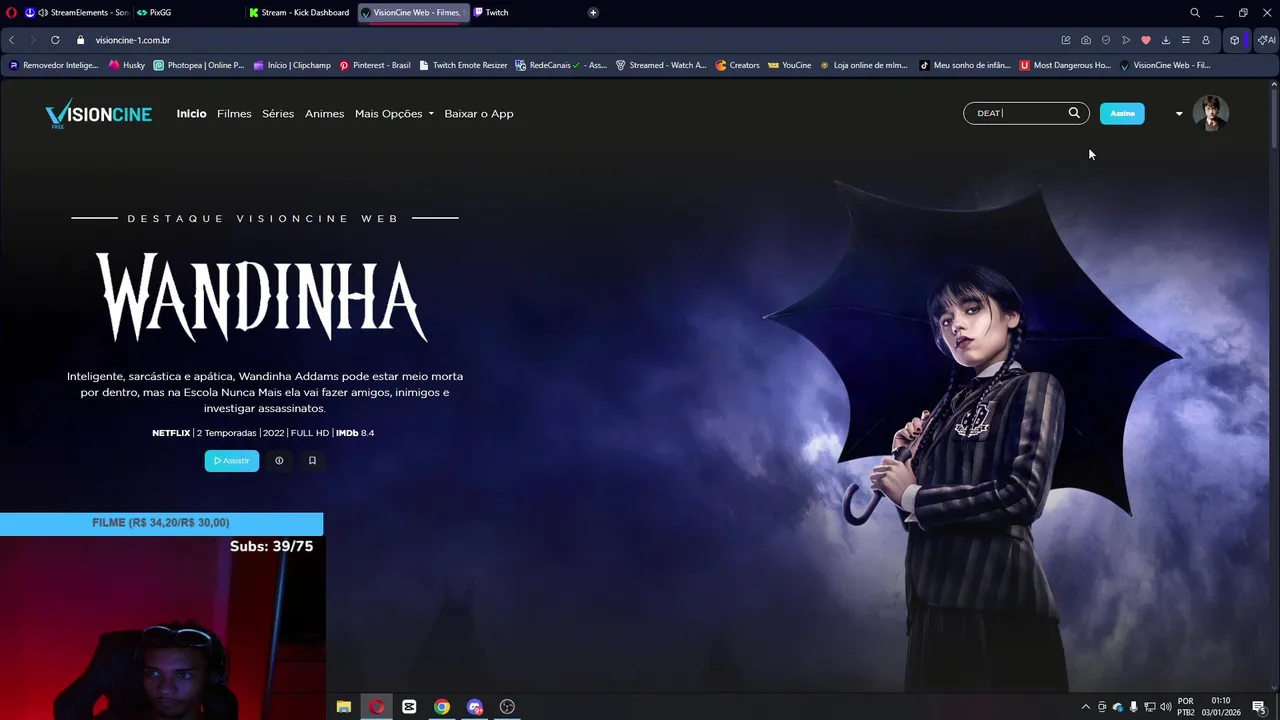Expand the user account dropdown arrow

pos(1179,114)
